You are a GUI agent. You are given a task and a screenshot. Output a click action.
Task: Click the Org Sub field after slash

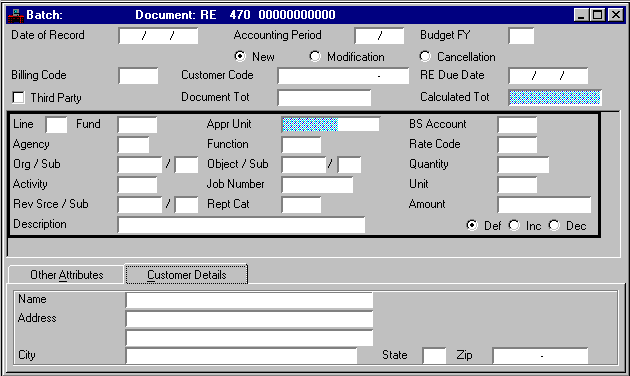coord(186,165)
